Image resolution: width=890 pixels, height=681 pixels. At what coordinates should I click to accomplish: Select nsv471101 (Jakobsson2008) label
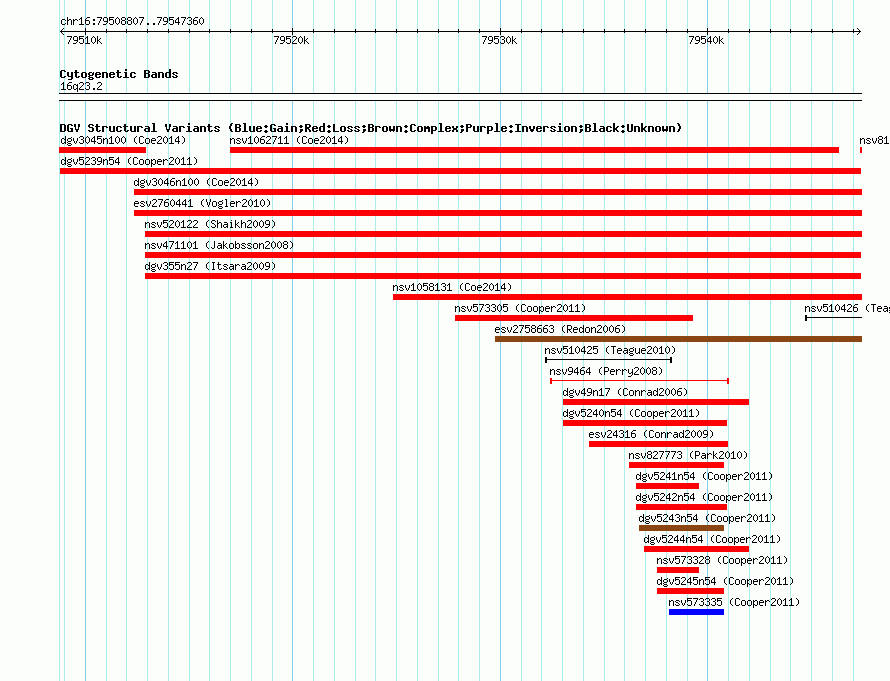219,245
